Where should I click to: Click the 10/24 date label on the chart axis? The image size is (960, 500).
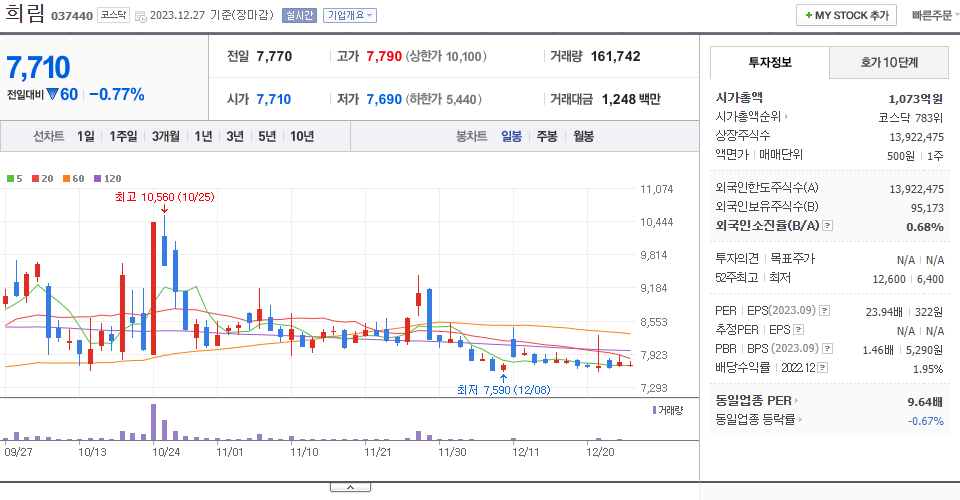point(166,452)
